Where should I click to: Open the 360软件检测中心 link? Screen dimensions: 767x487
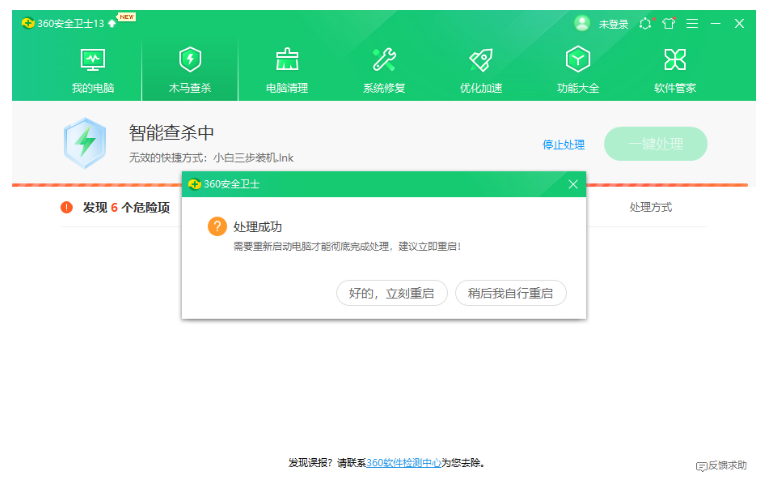coord(404,463)
